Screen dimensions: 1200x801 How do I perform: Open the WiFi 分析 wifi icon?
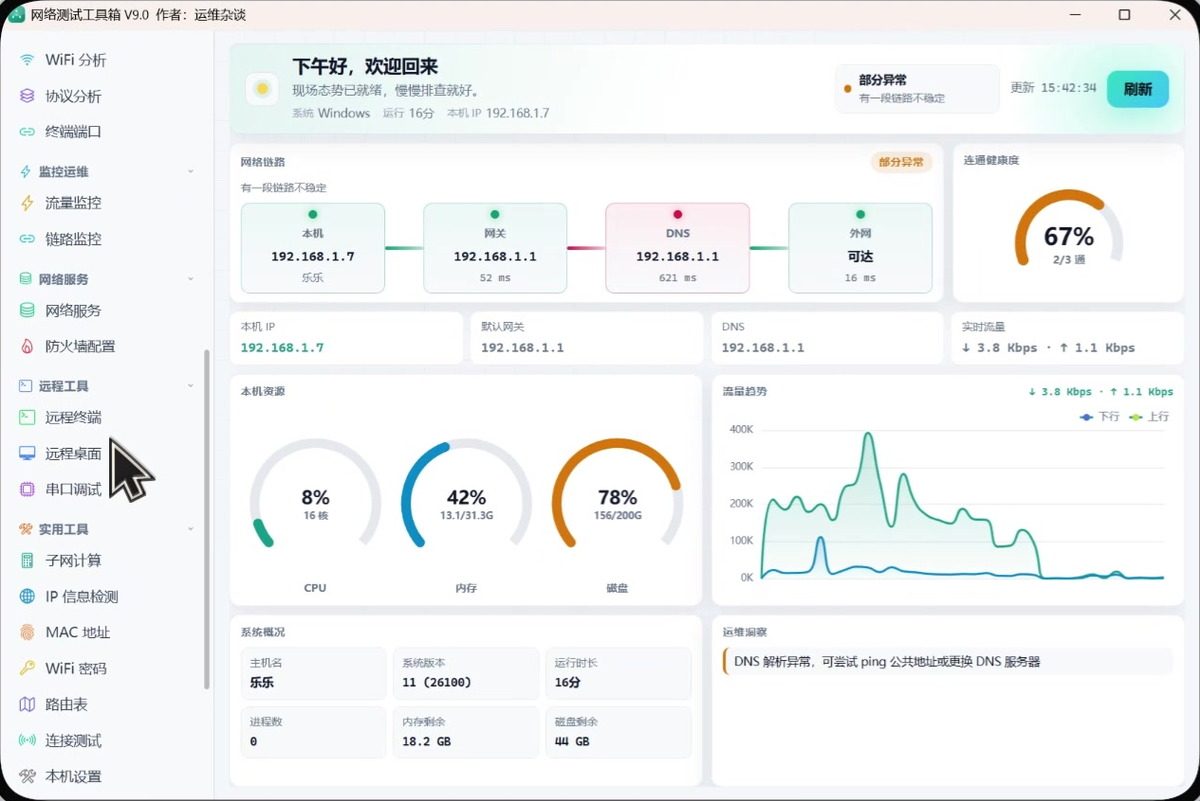[27, 60]
